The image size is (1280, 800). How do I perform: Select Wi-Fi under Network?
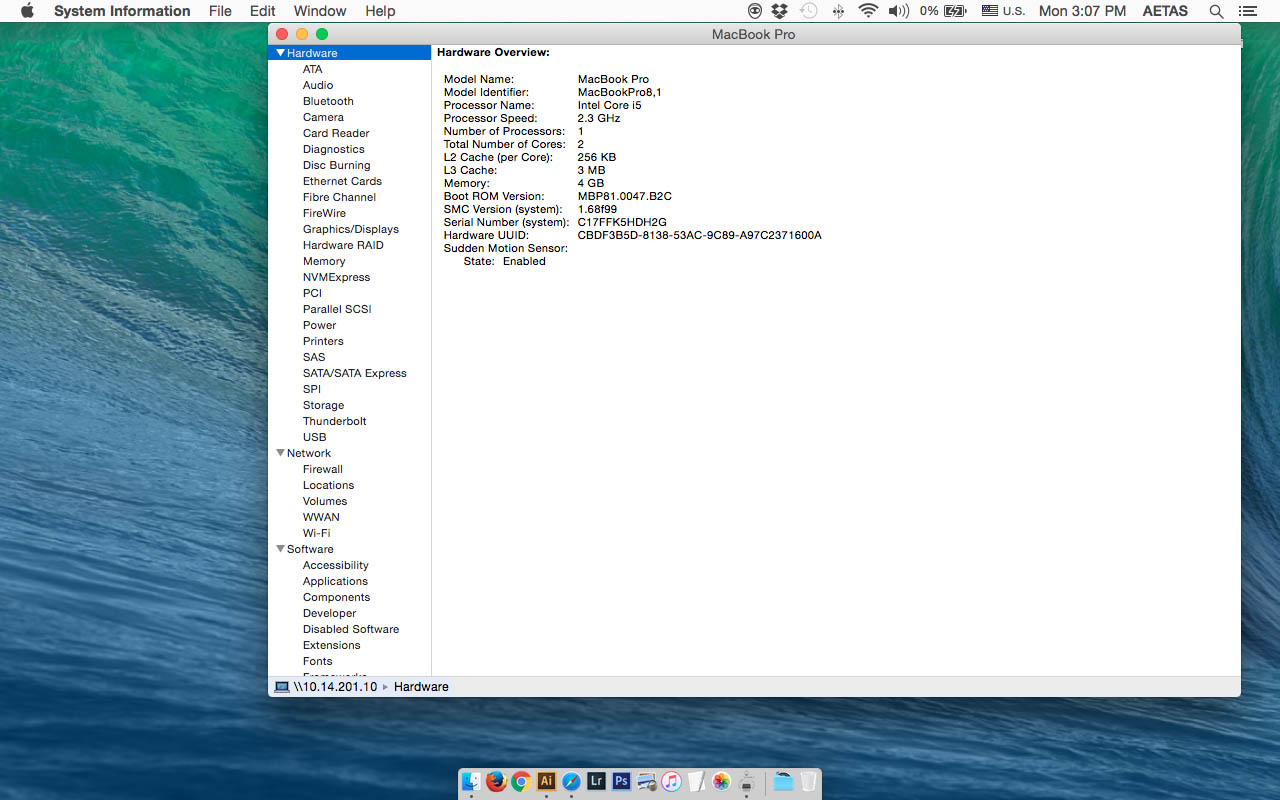[316, 533]
